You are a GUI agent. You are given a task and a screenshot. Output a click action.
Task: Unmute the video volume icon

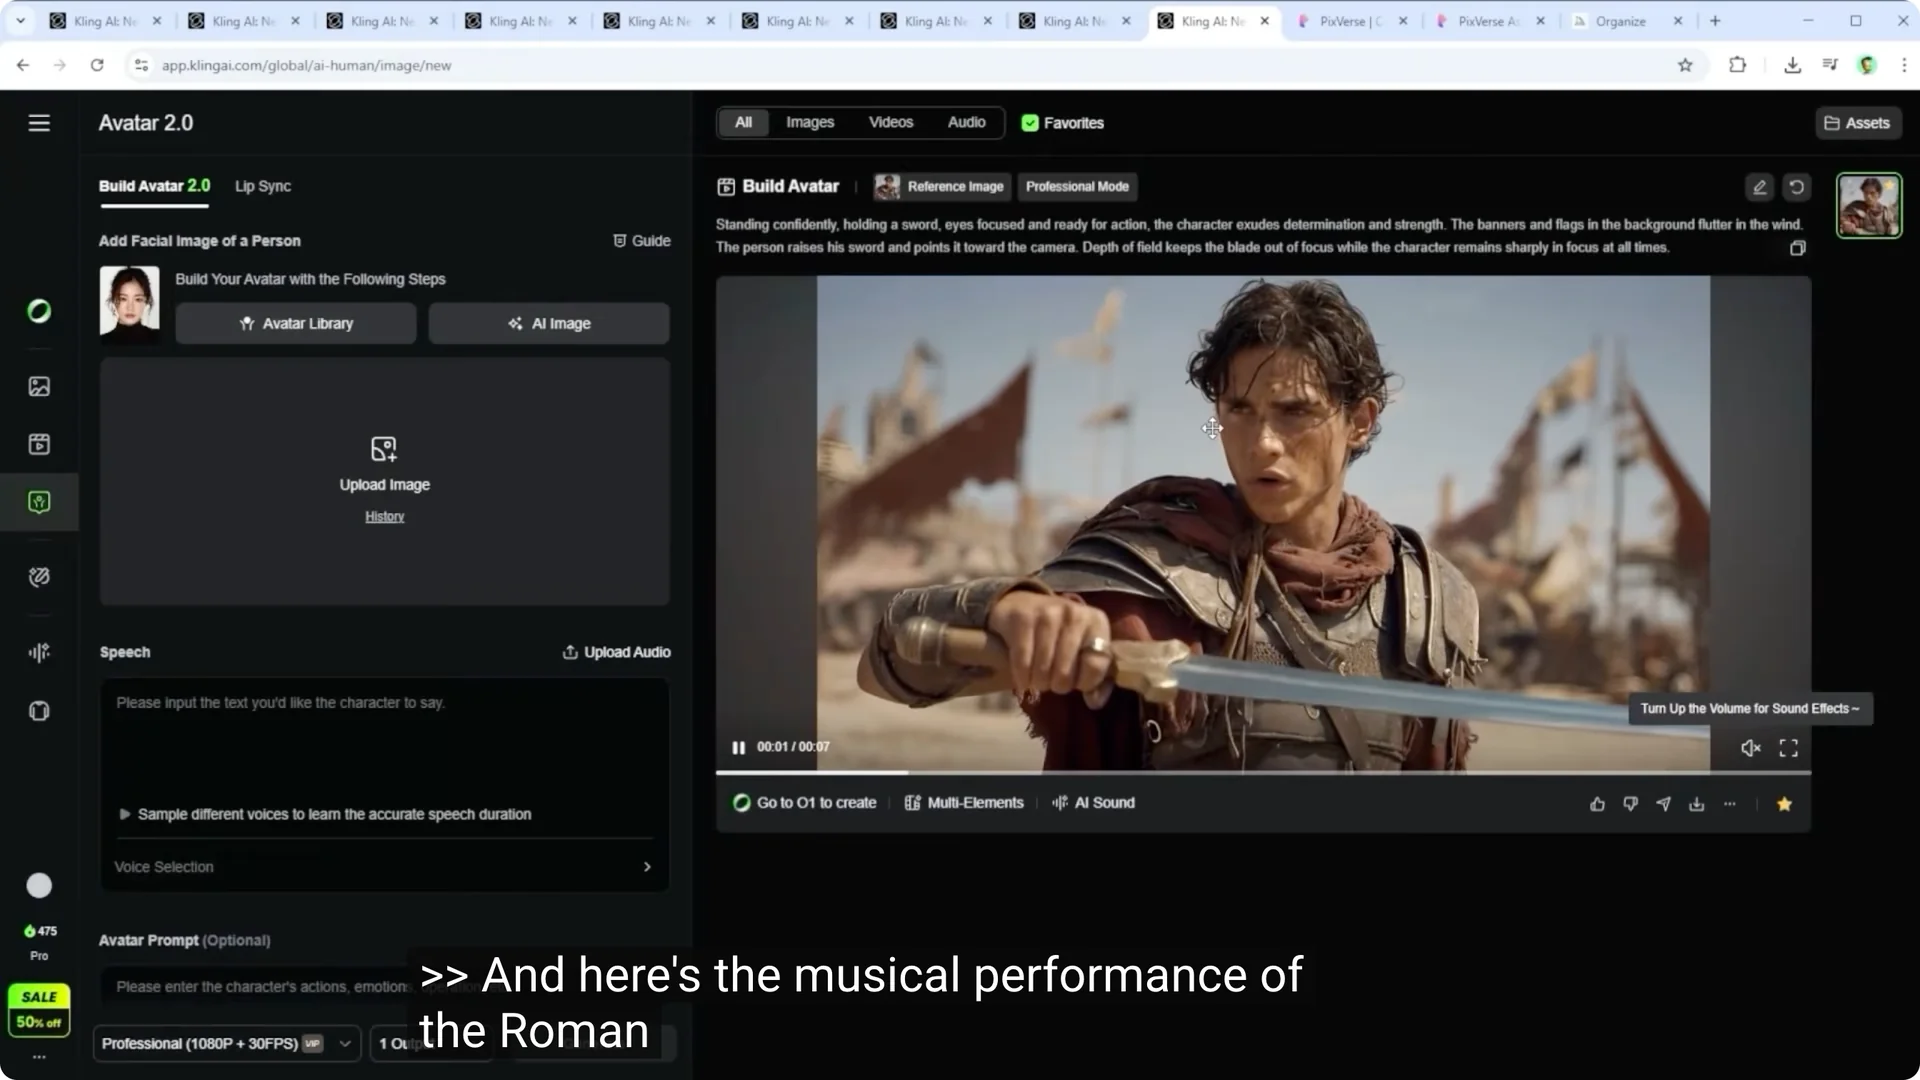pos(1750,748)
